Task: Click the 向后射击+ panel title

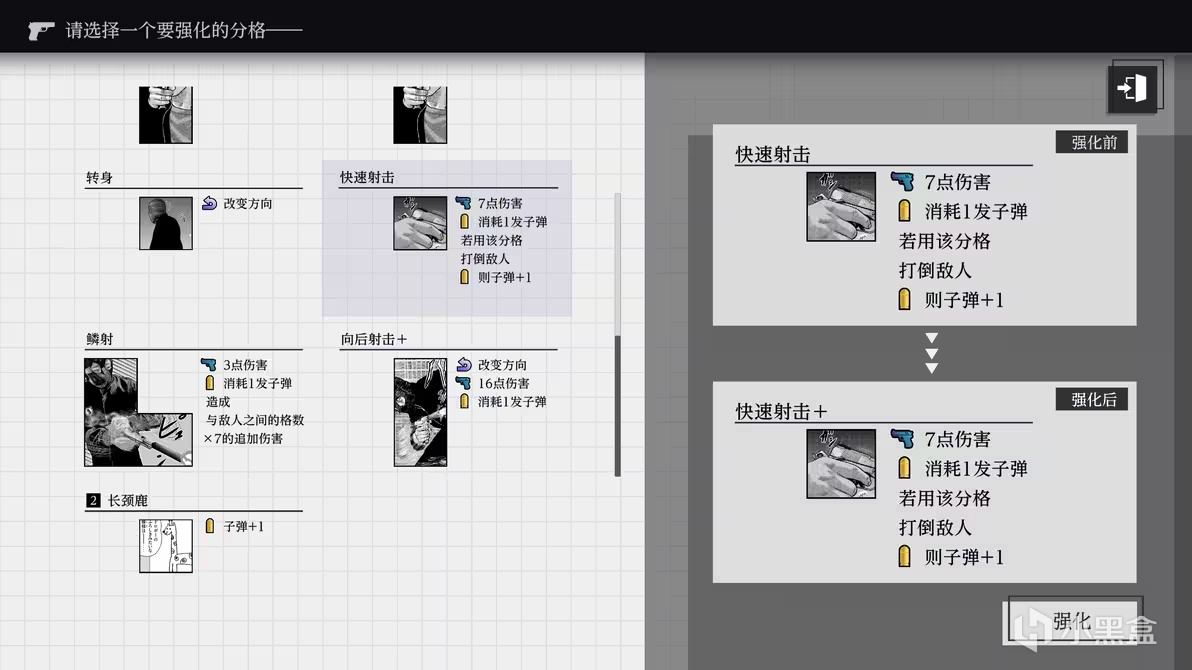Action: tap(373, 339)
